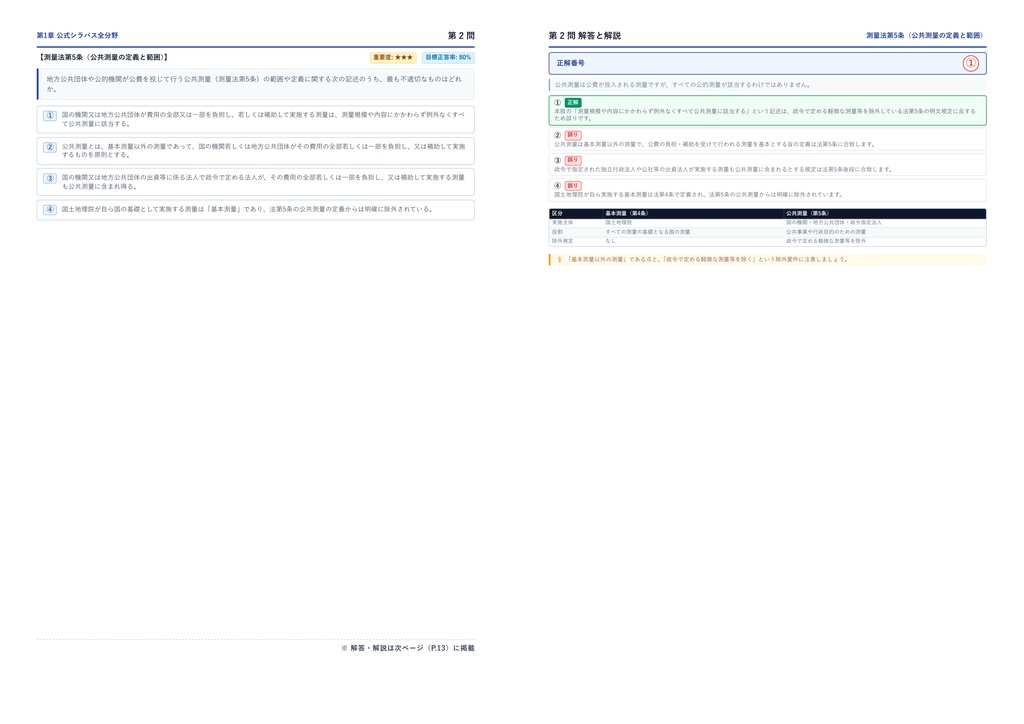Select answer choice ① on the question page
The width and height of the screenshot is (1024, 724).
click(x=255, y=119)
